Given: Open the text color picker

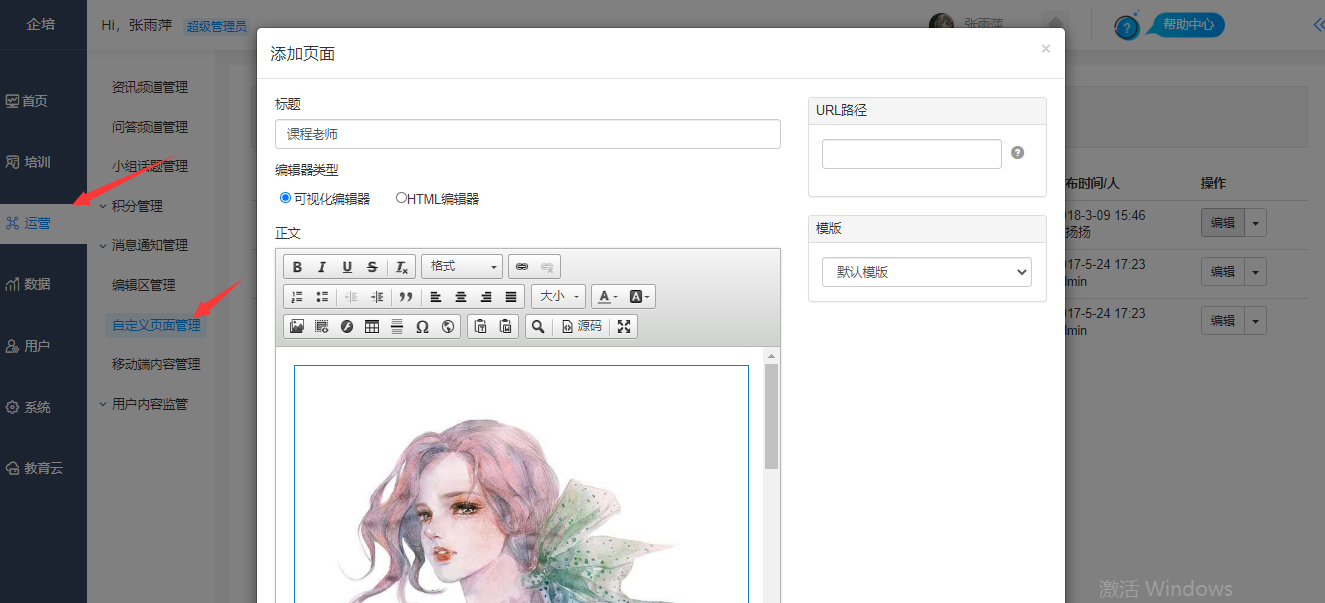Looking at the screenshot, I should coord(607,297).
